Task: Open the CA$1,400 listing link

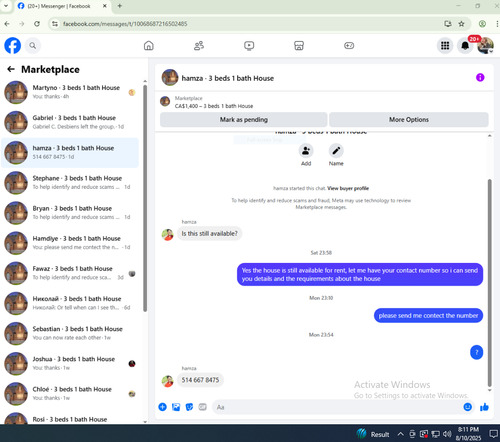Action: 214,106
